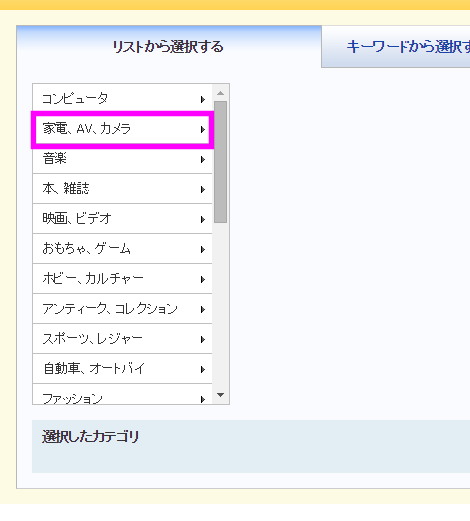Choose the 本、雑誌 category
The image size is (470, 521).
(x=122, y=189)
